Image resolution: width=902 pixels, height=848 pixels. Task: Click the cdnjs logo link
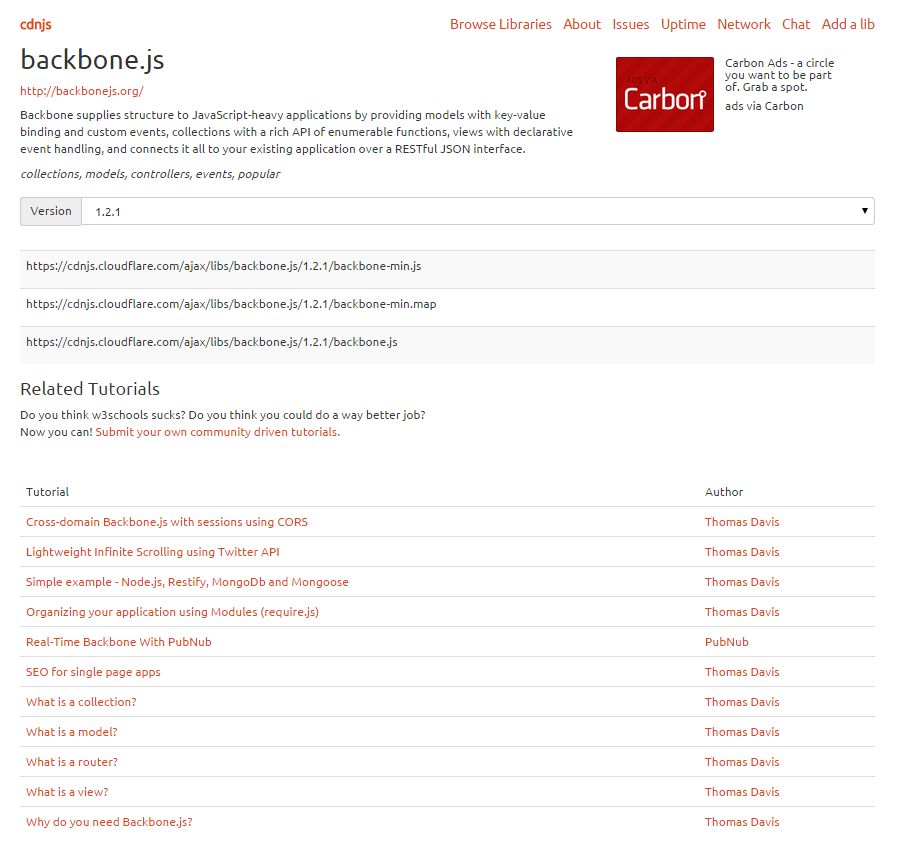(36, 25)
